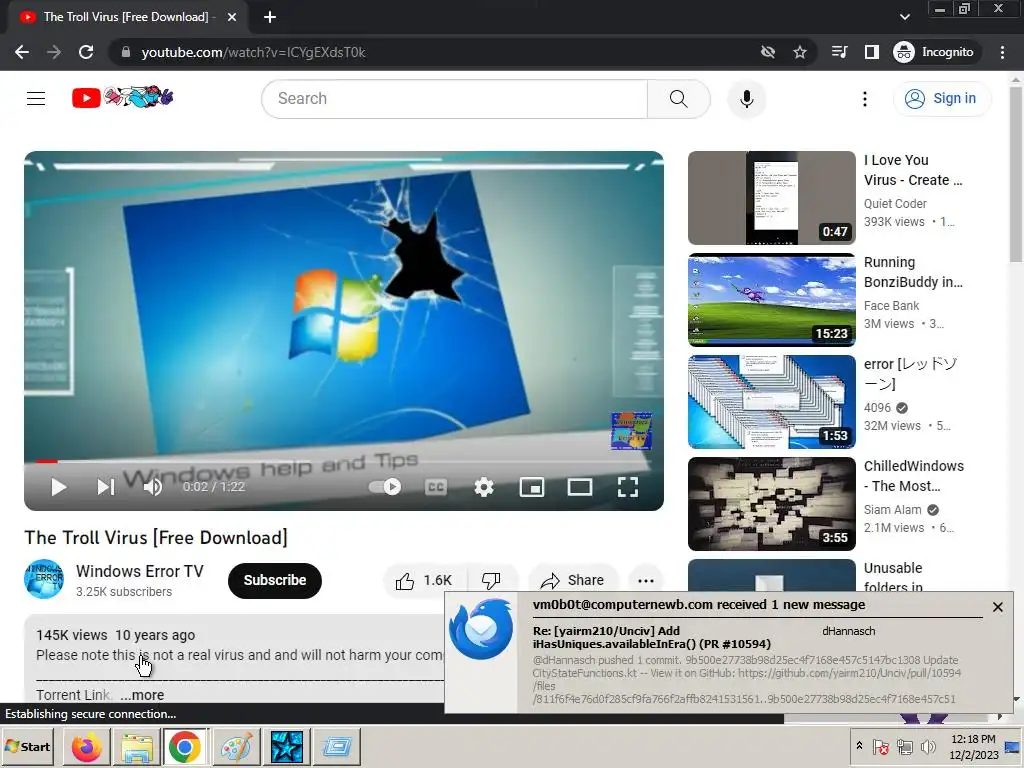Open more actions ellipsis under video
Screen dimensions: 1024x768
(x=646, y=581)
